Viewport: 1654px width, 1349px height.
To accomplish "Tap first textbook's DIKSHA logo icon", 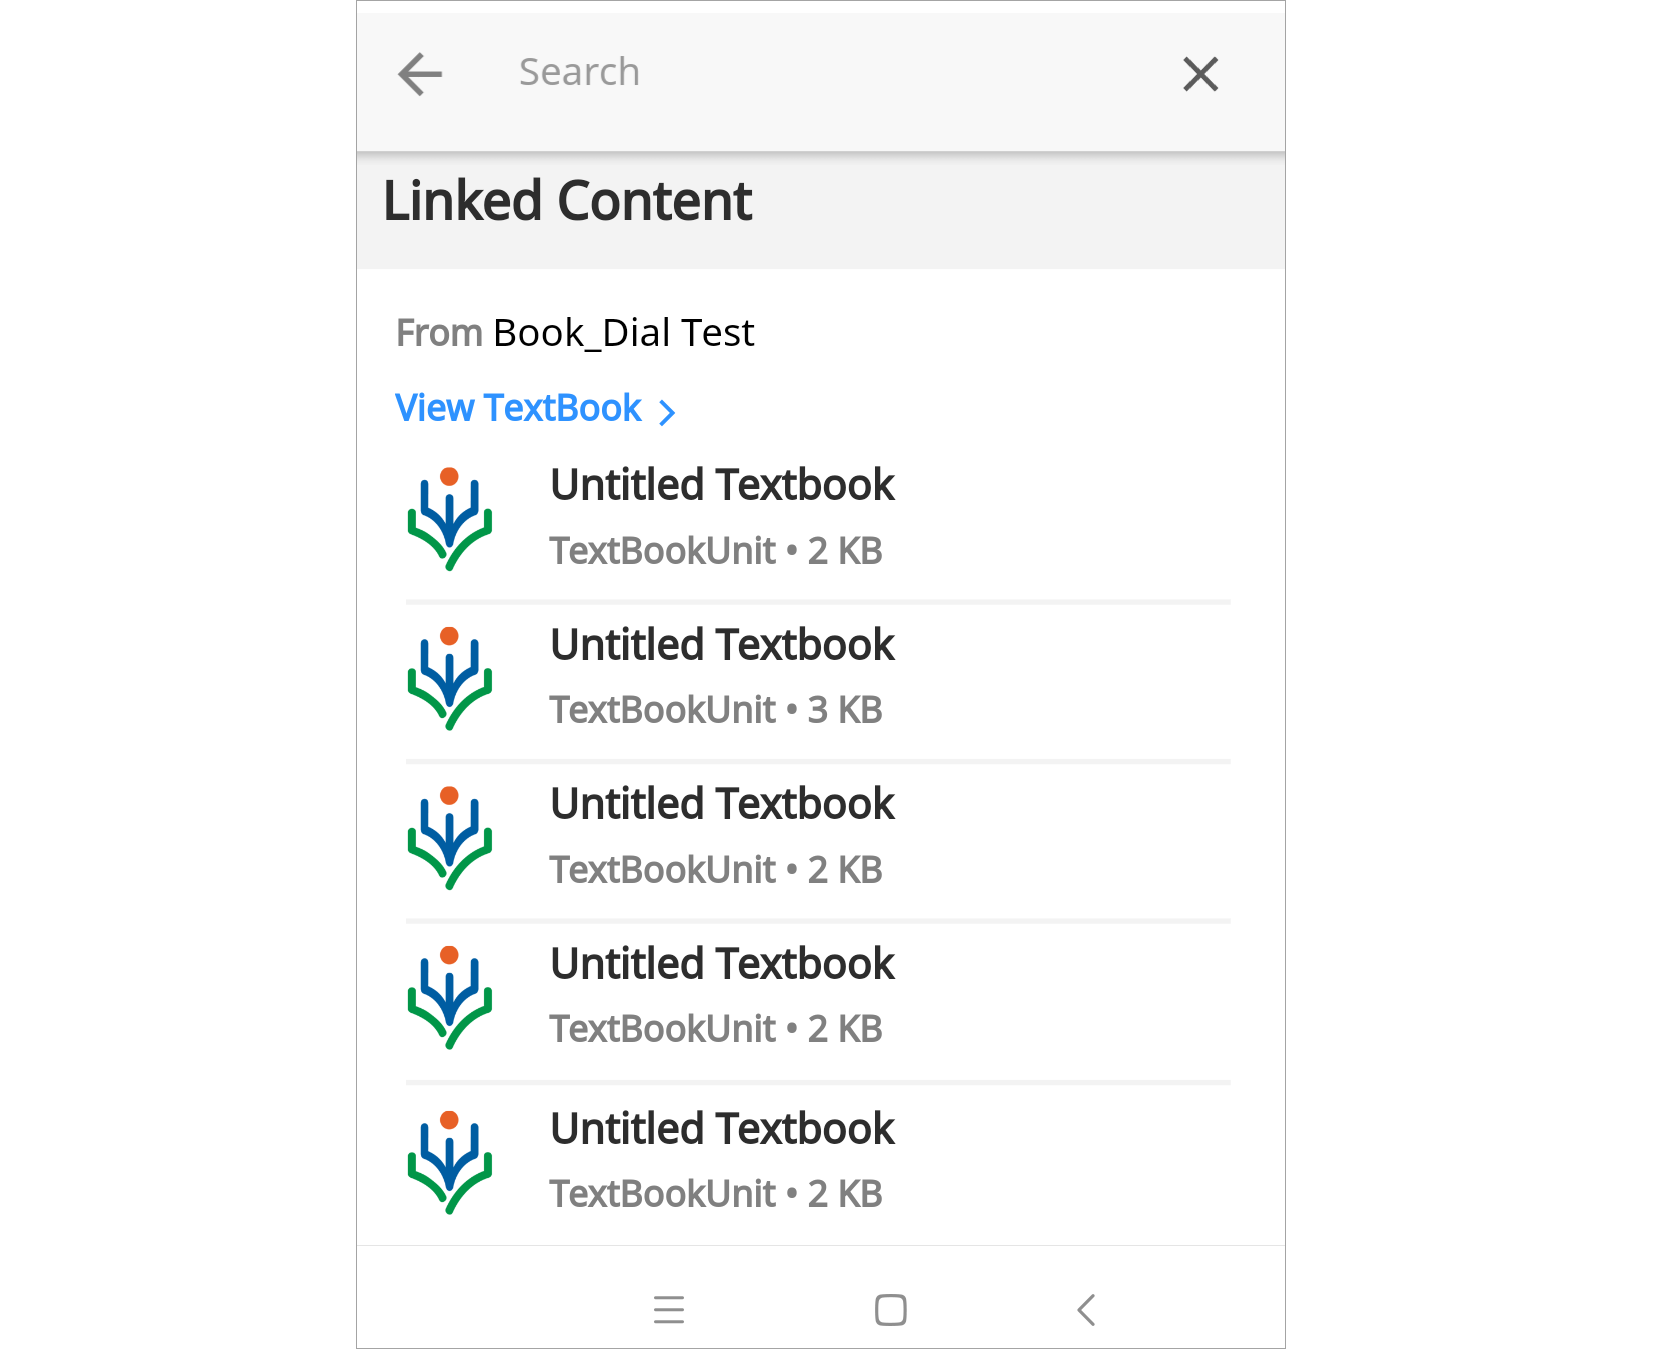I will point(450,519).
